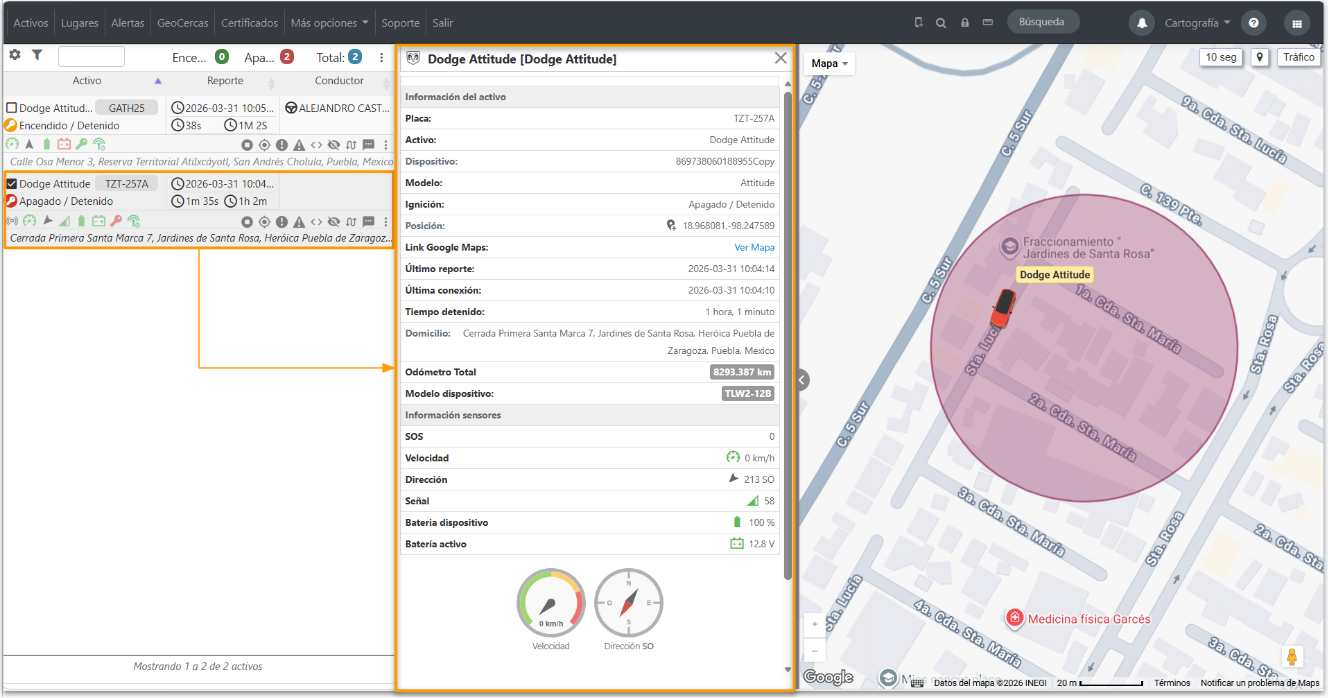Click the route icon in TZT-257A row
Screen dimensions: 1328x698
click(x=351, y=221)
